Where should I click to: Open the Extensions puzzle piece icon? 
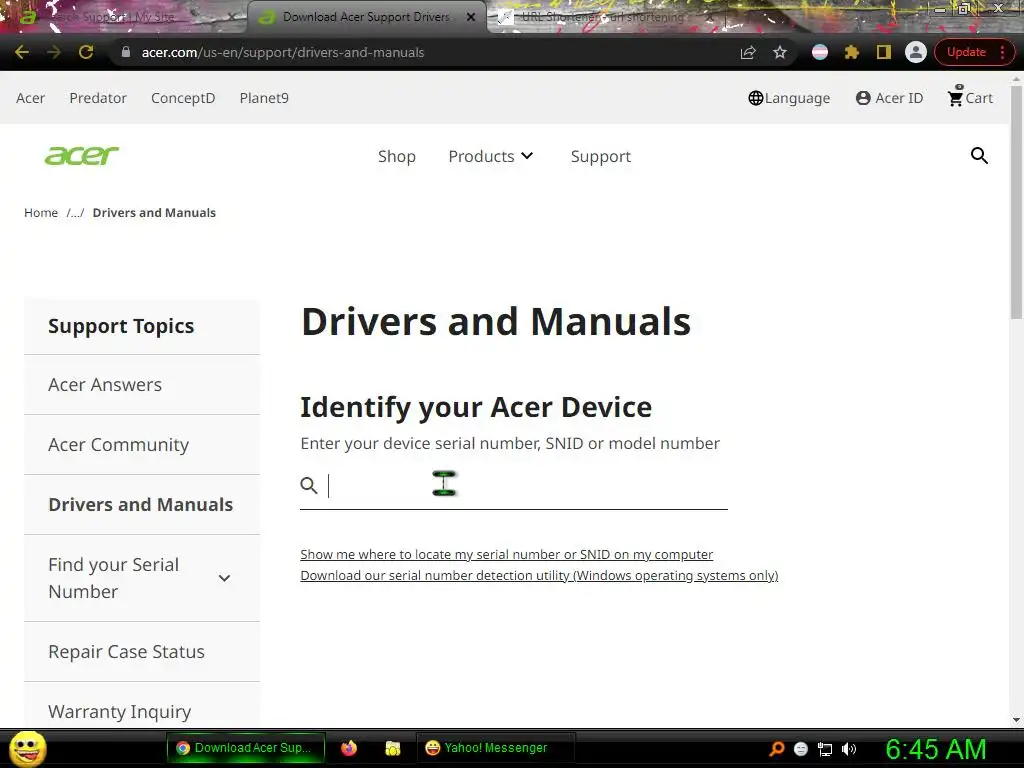(x=852, y=52)
